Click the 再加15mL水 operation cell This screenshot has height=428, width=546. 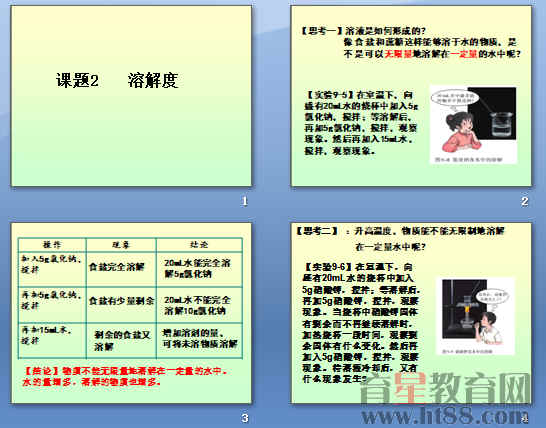tap(52, 340)
